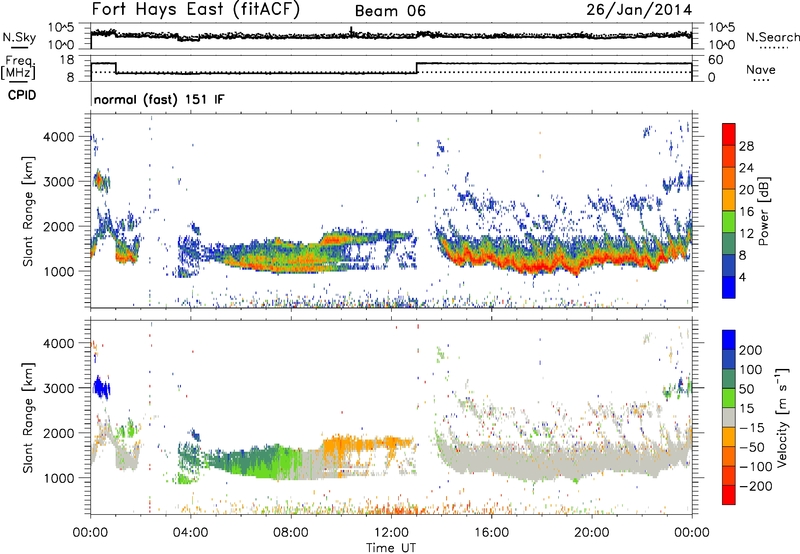Click the blue velocity patch near 3000 km
Screen dimensions: 800x554
(102, 389)
